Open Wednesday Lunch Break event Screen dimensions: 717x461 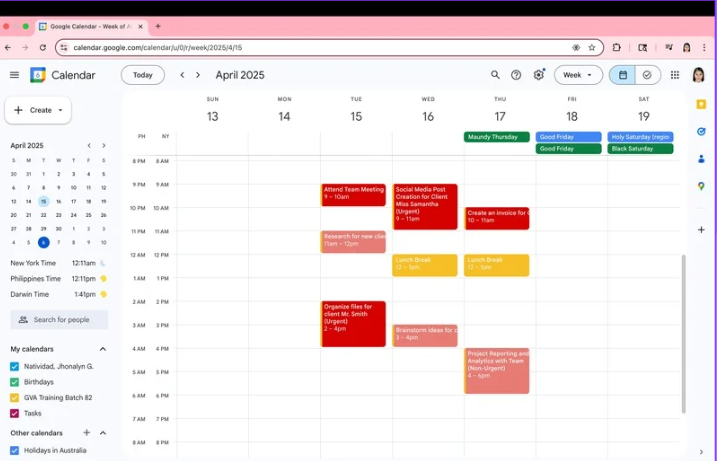coord(425,265)
